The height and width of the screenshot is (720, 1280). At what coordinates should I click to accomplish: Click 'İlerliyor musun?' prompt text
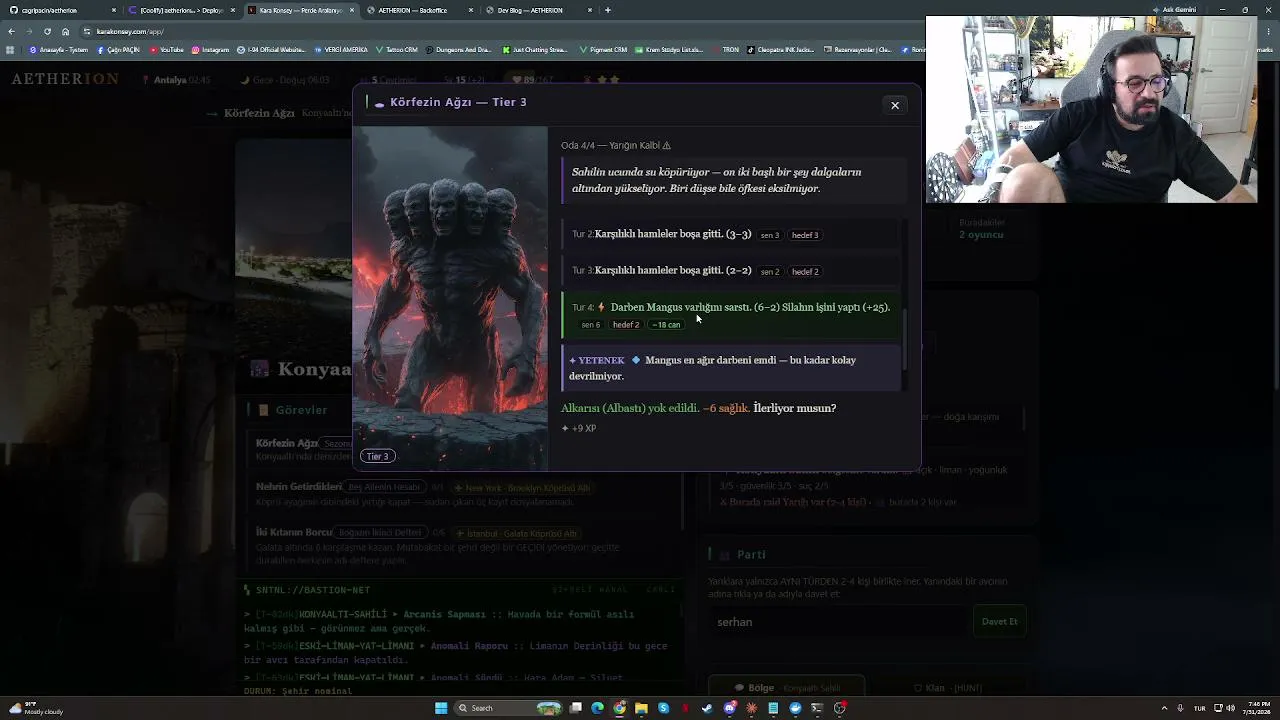coord(795,408)
